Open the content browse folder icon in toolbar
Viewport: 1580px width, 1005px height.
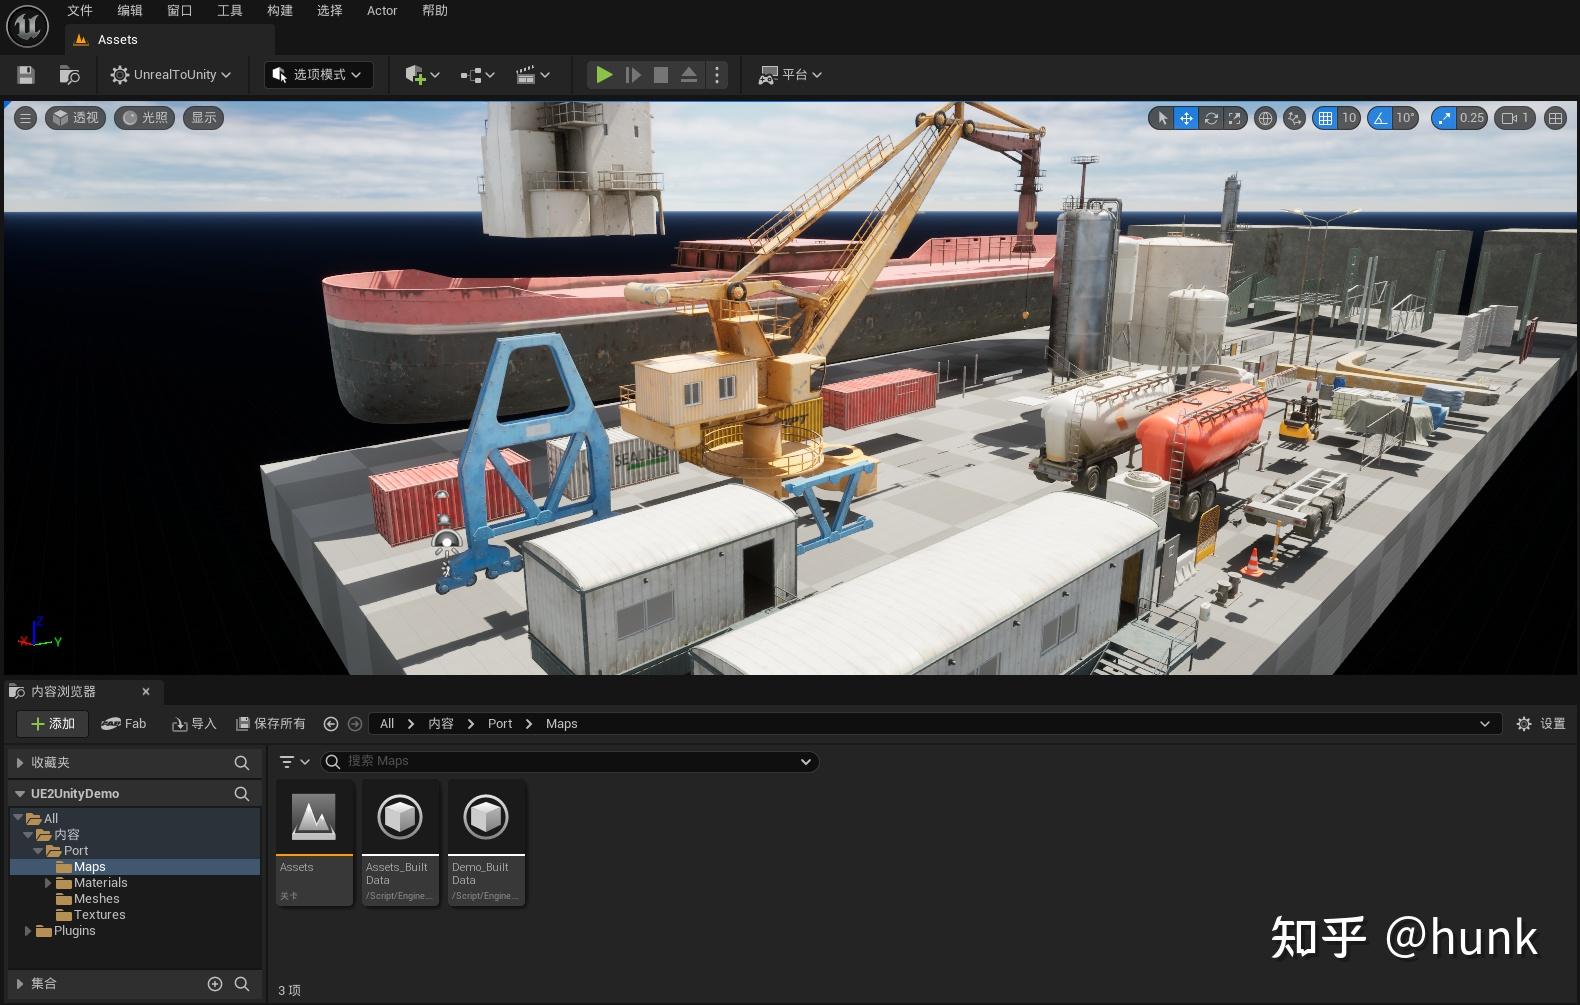click(69, 75)
